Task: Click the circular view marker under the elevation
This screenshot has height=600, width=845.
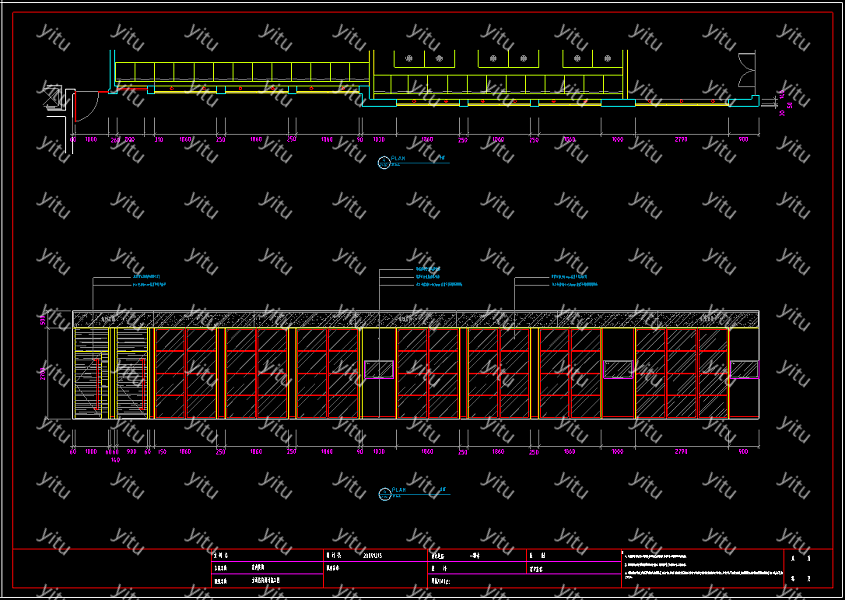Action: tap(384, 493)
